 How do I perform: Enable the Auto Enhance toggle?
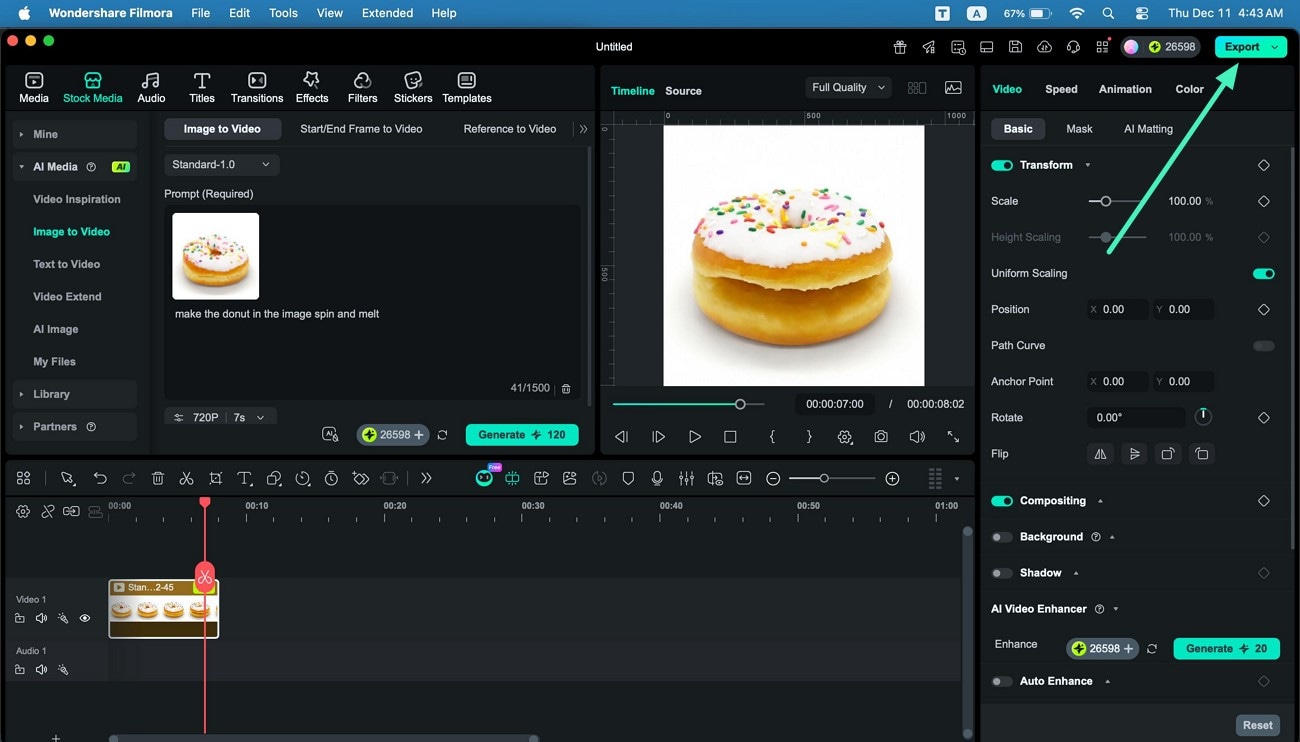point(1001,681)
